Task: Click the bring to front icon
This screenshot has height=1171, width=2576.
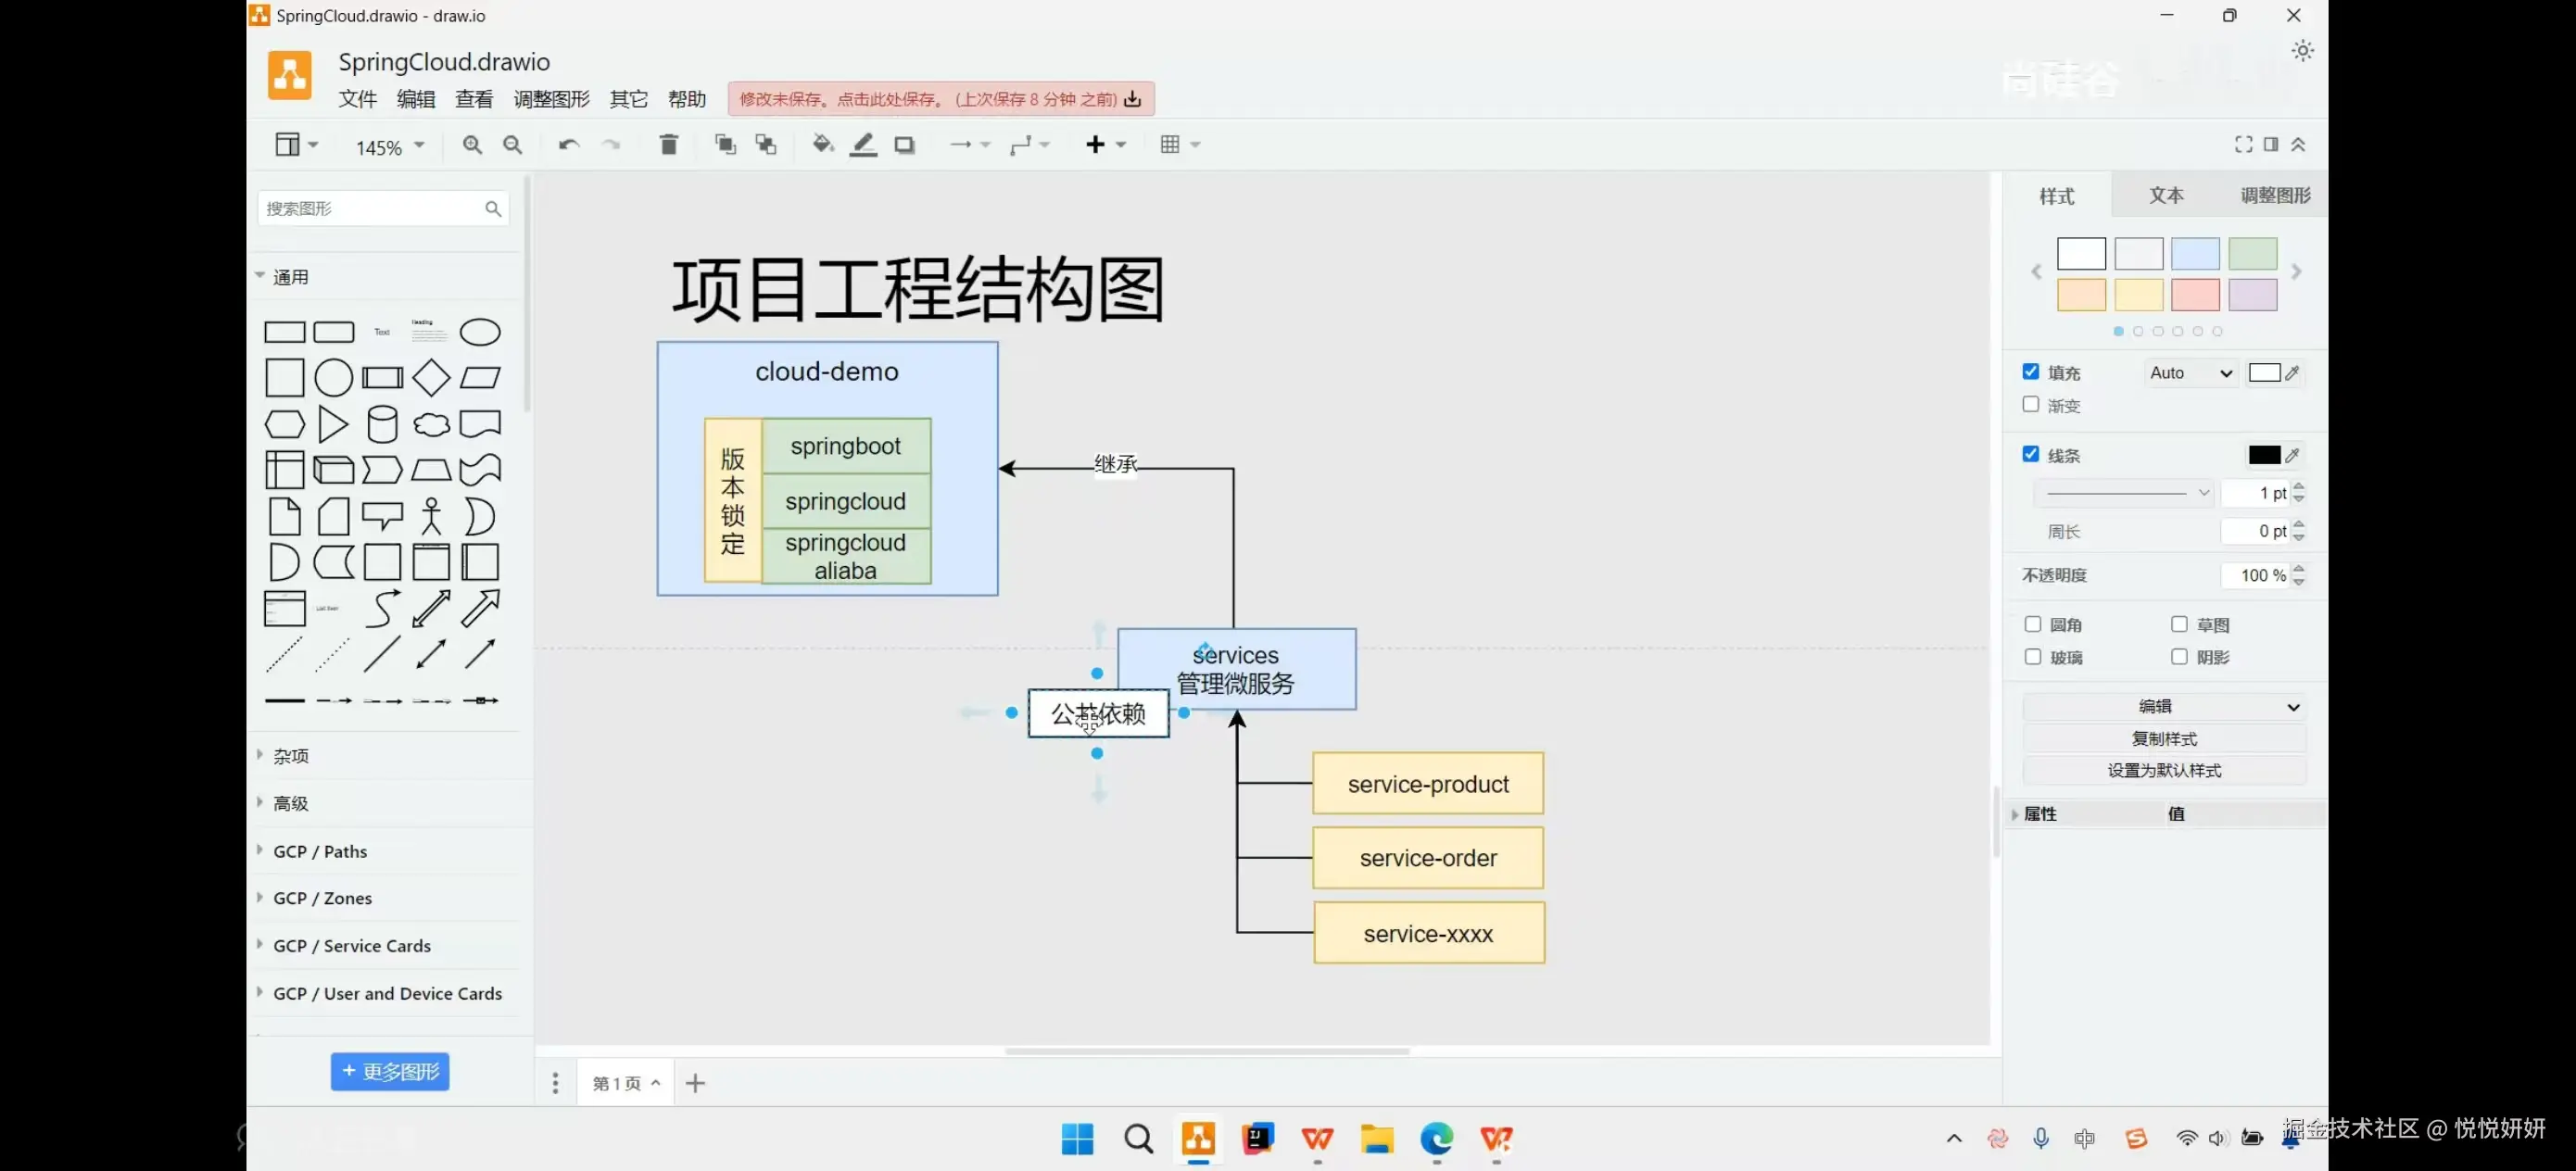Action: (x=725, y=145)
